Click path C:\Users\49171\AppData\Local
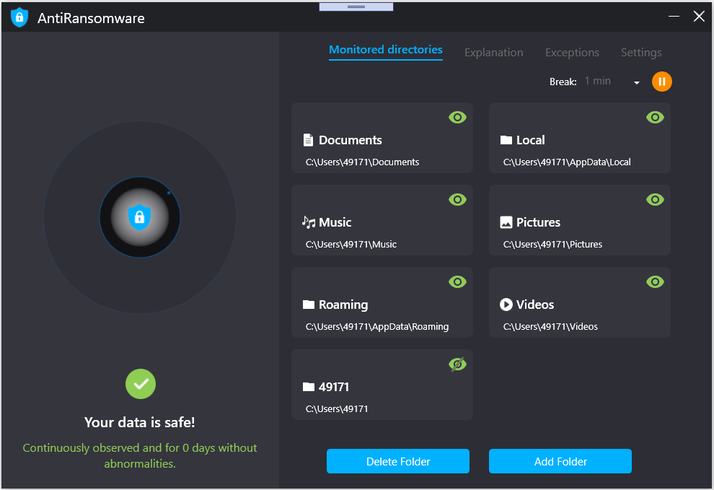 click(567, 162)
